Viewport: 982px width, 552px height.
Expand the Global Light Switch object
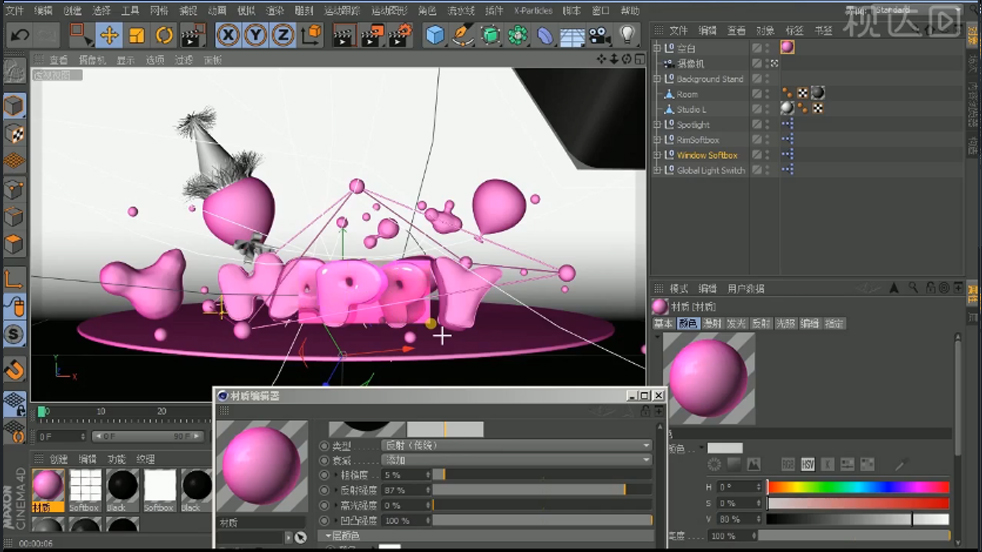[657, 170]
